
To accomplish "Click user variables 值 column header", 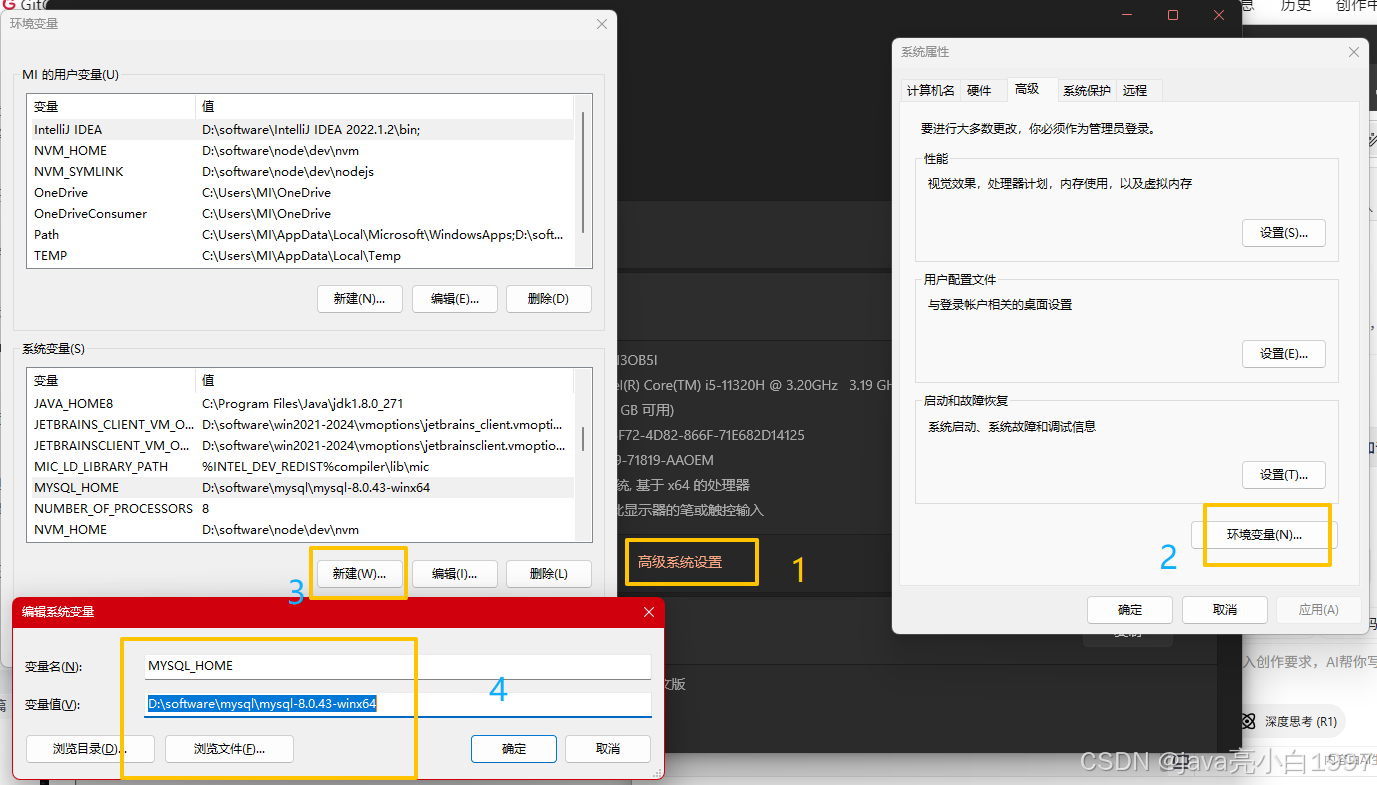I will 384,106.
